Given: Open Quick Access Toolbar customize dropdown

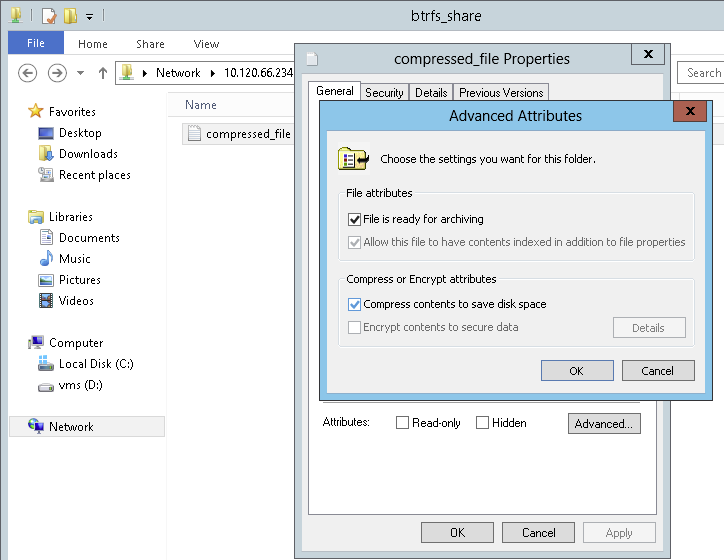Looking at the screenshot, I should pos(89,17).
